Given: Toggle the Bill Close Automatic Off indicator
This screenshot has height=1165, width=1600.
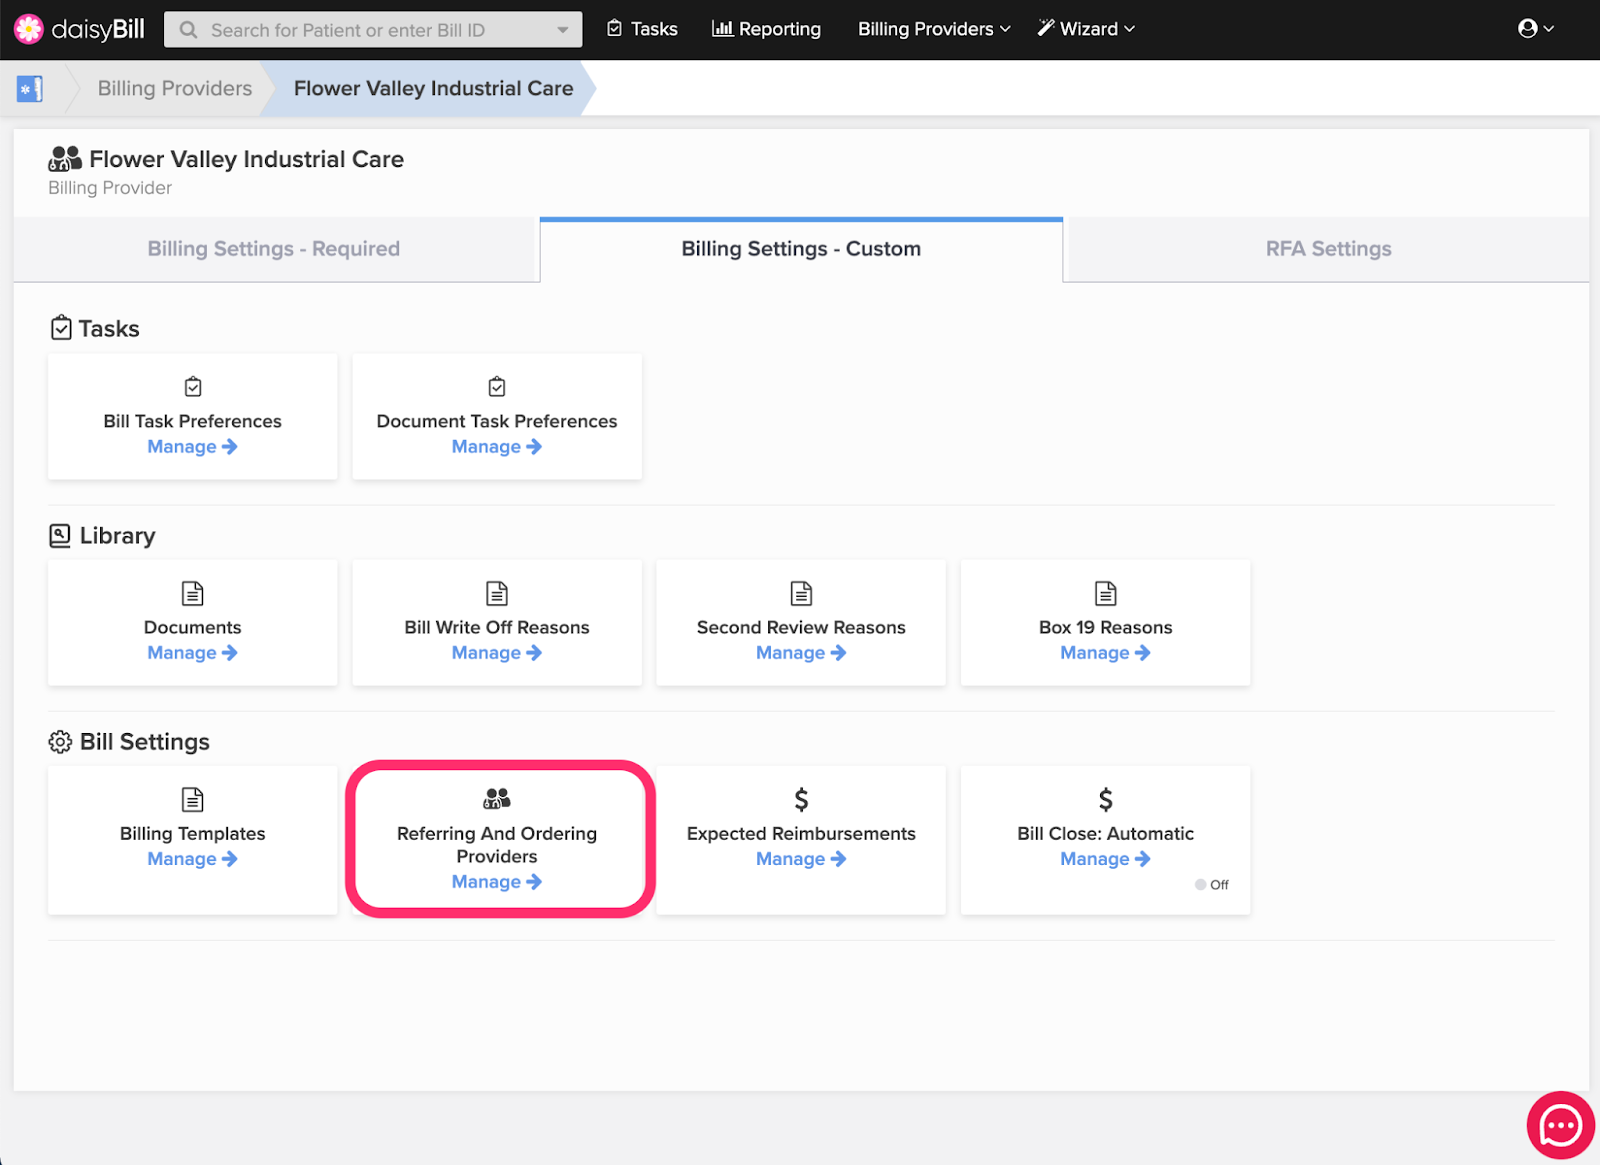Looking at the screenshot, I should click(x=1211, y=885).
